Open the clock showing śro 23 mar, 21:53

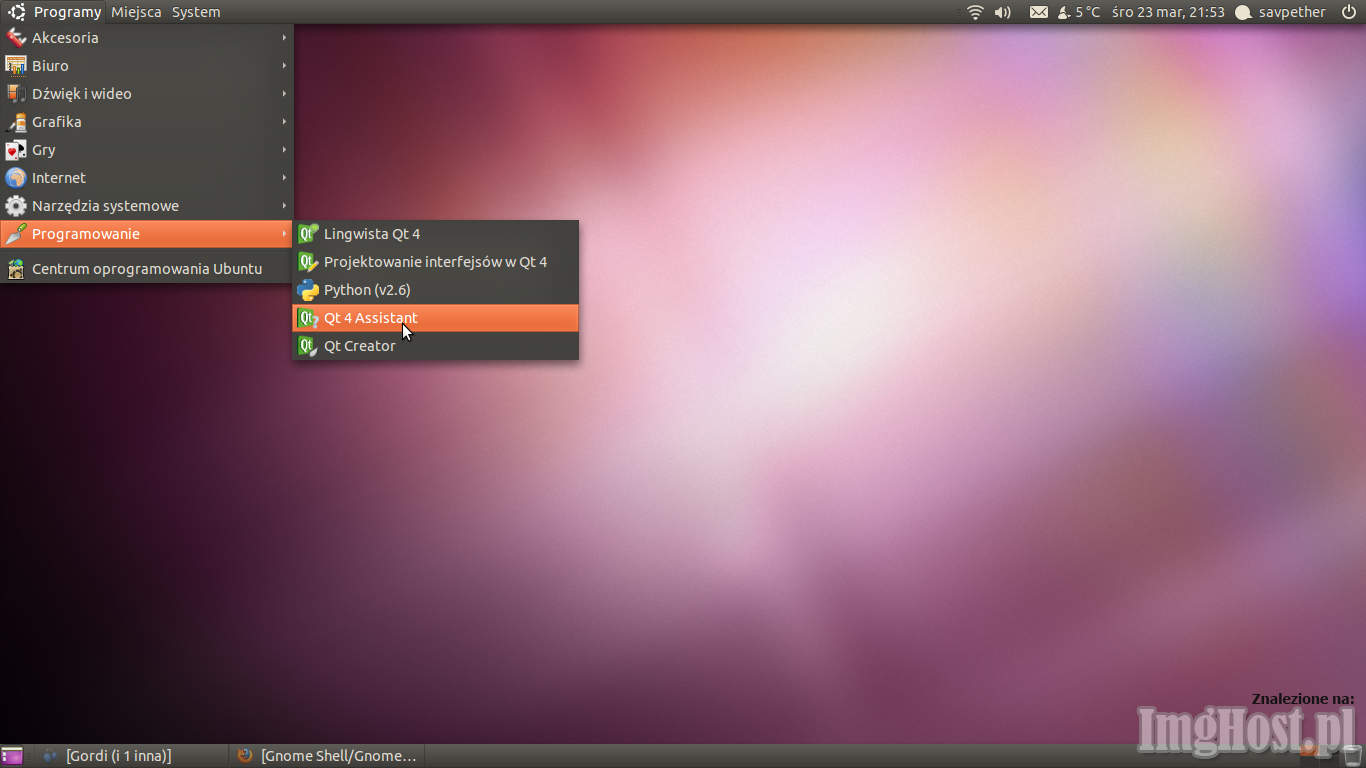[x=1168, y=12]
